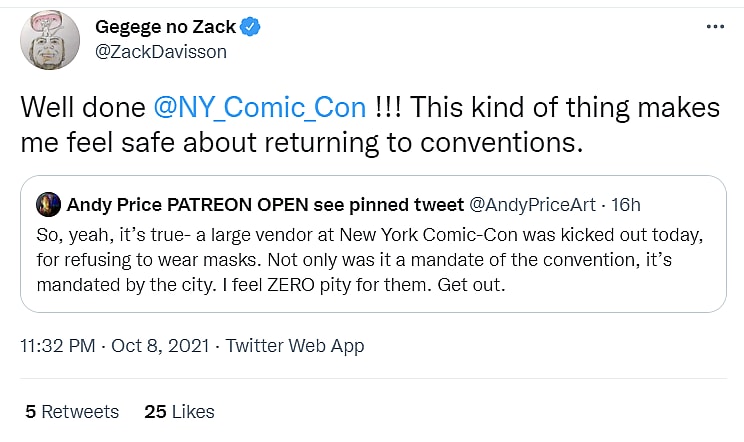View the 25 Likes list

click(x=179, y=411)
